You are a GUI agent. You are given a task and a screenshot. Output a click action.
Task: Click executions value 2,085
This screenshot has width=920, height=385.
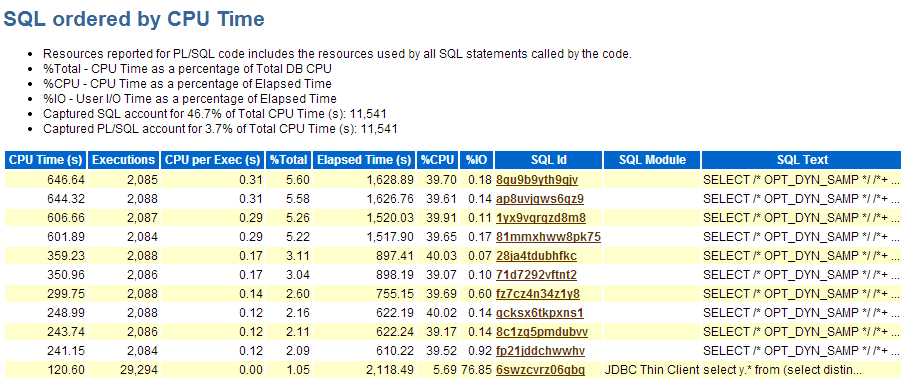143,180
